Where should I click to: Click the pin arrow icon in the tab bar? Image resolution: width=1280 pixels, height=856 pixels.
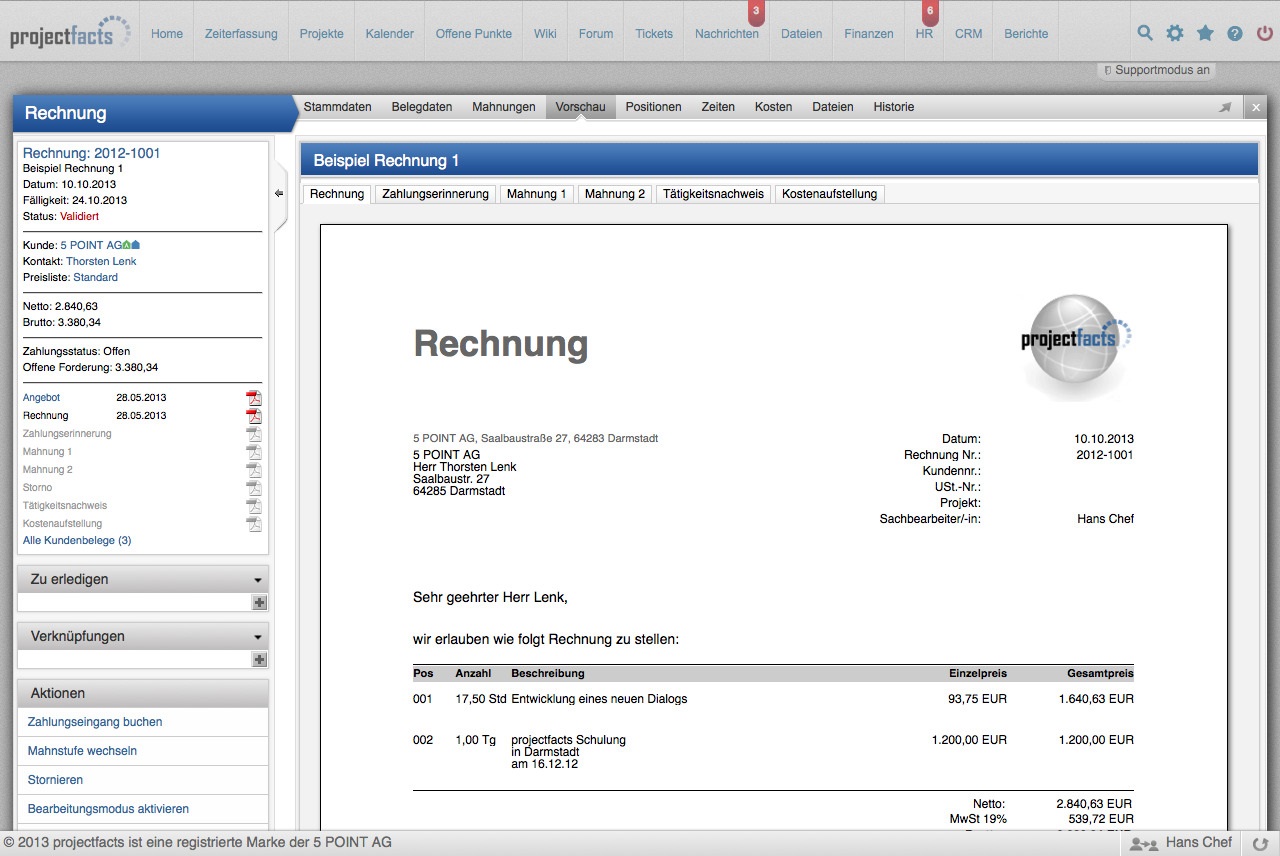[1226, 107]
